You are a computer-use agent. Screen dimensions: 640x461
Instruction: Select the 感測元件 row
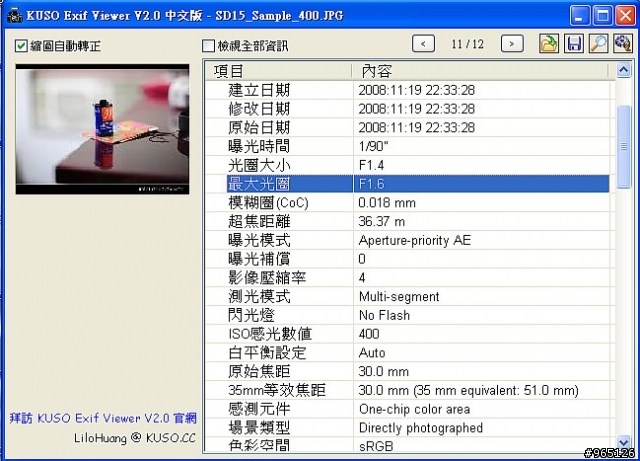point(408,410)
